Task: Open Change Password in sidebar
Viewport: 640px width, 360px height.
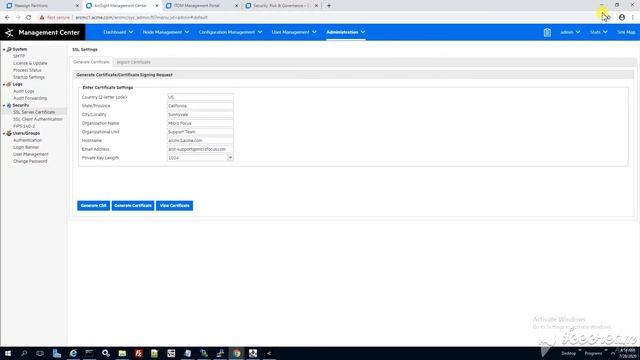Action: coord(30,161)
